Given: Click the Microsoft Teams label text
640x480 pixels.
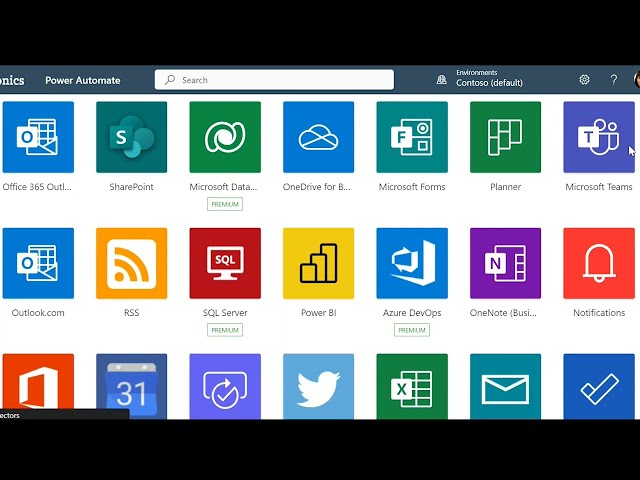Looking at the screenshot, I should point(599,187).
